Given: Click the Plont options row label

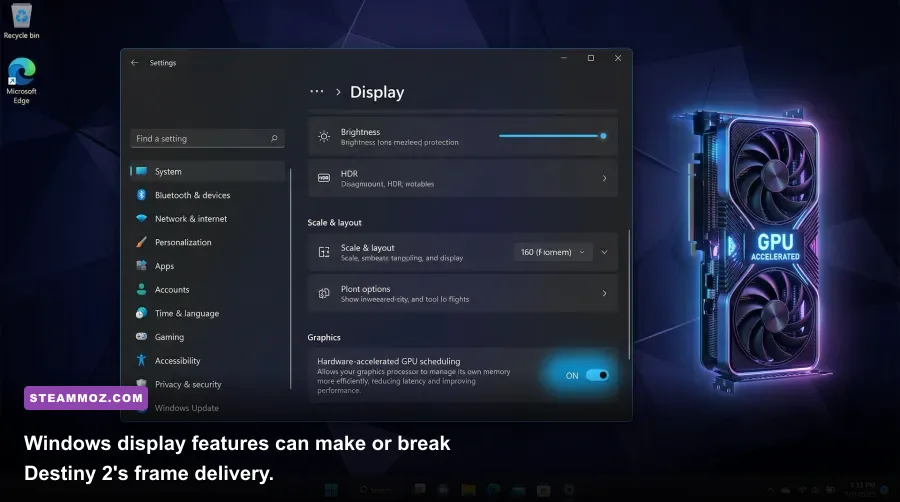Looking at the screenshot, I should (365, 289).
